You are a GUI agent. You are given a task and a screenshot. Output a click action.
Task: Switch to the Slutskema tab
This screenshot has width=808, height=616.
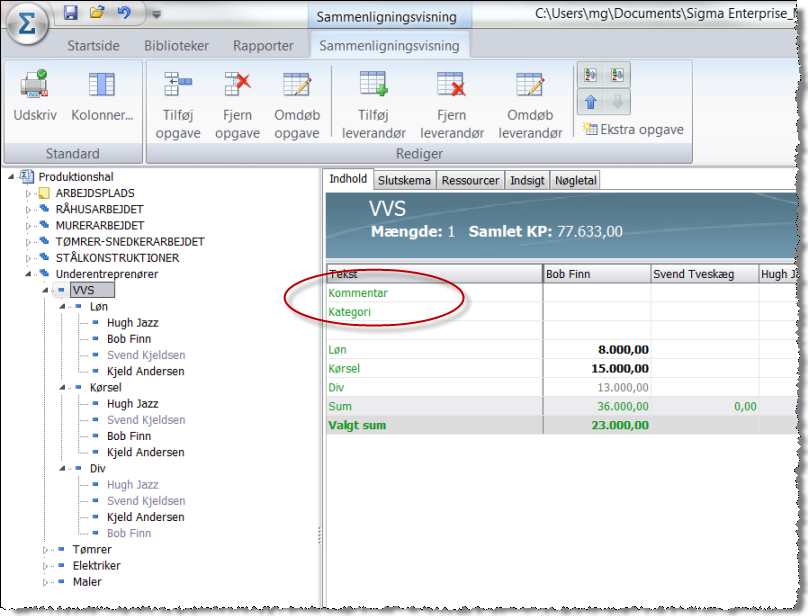coord(405,180)
